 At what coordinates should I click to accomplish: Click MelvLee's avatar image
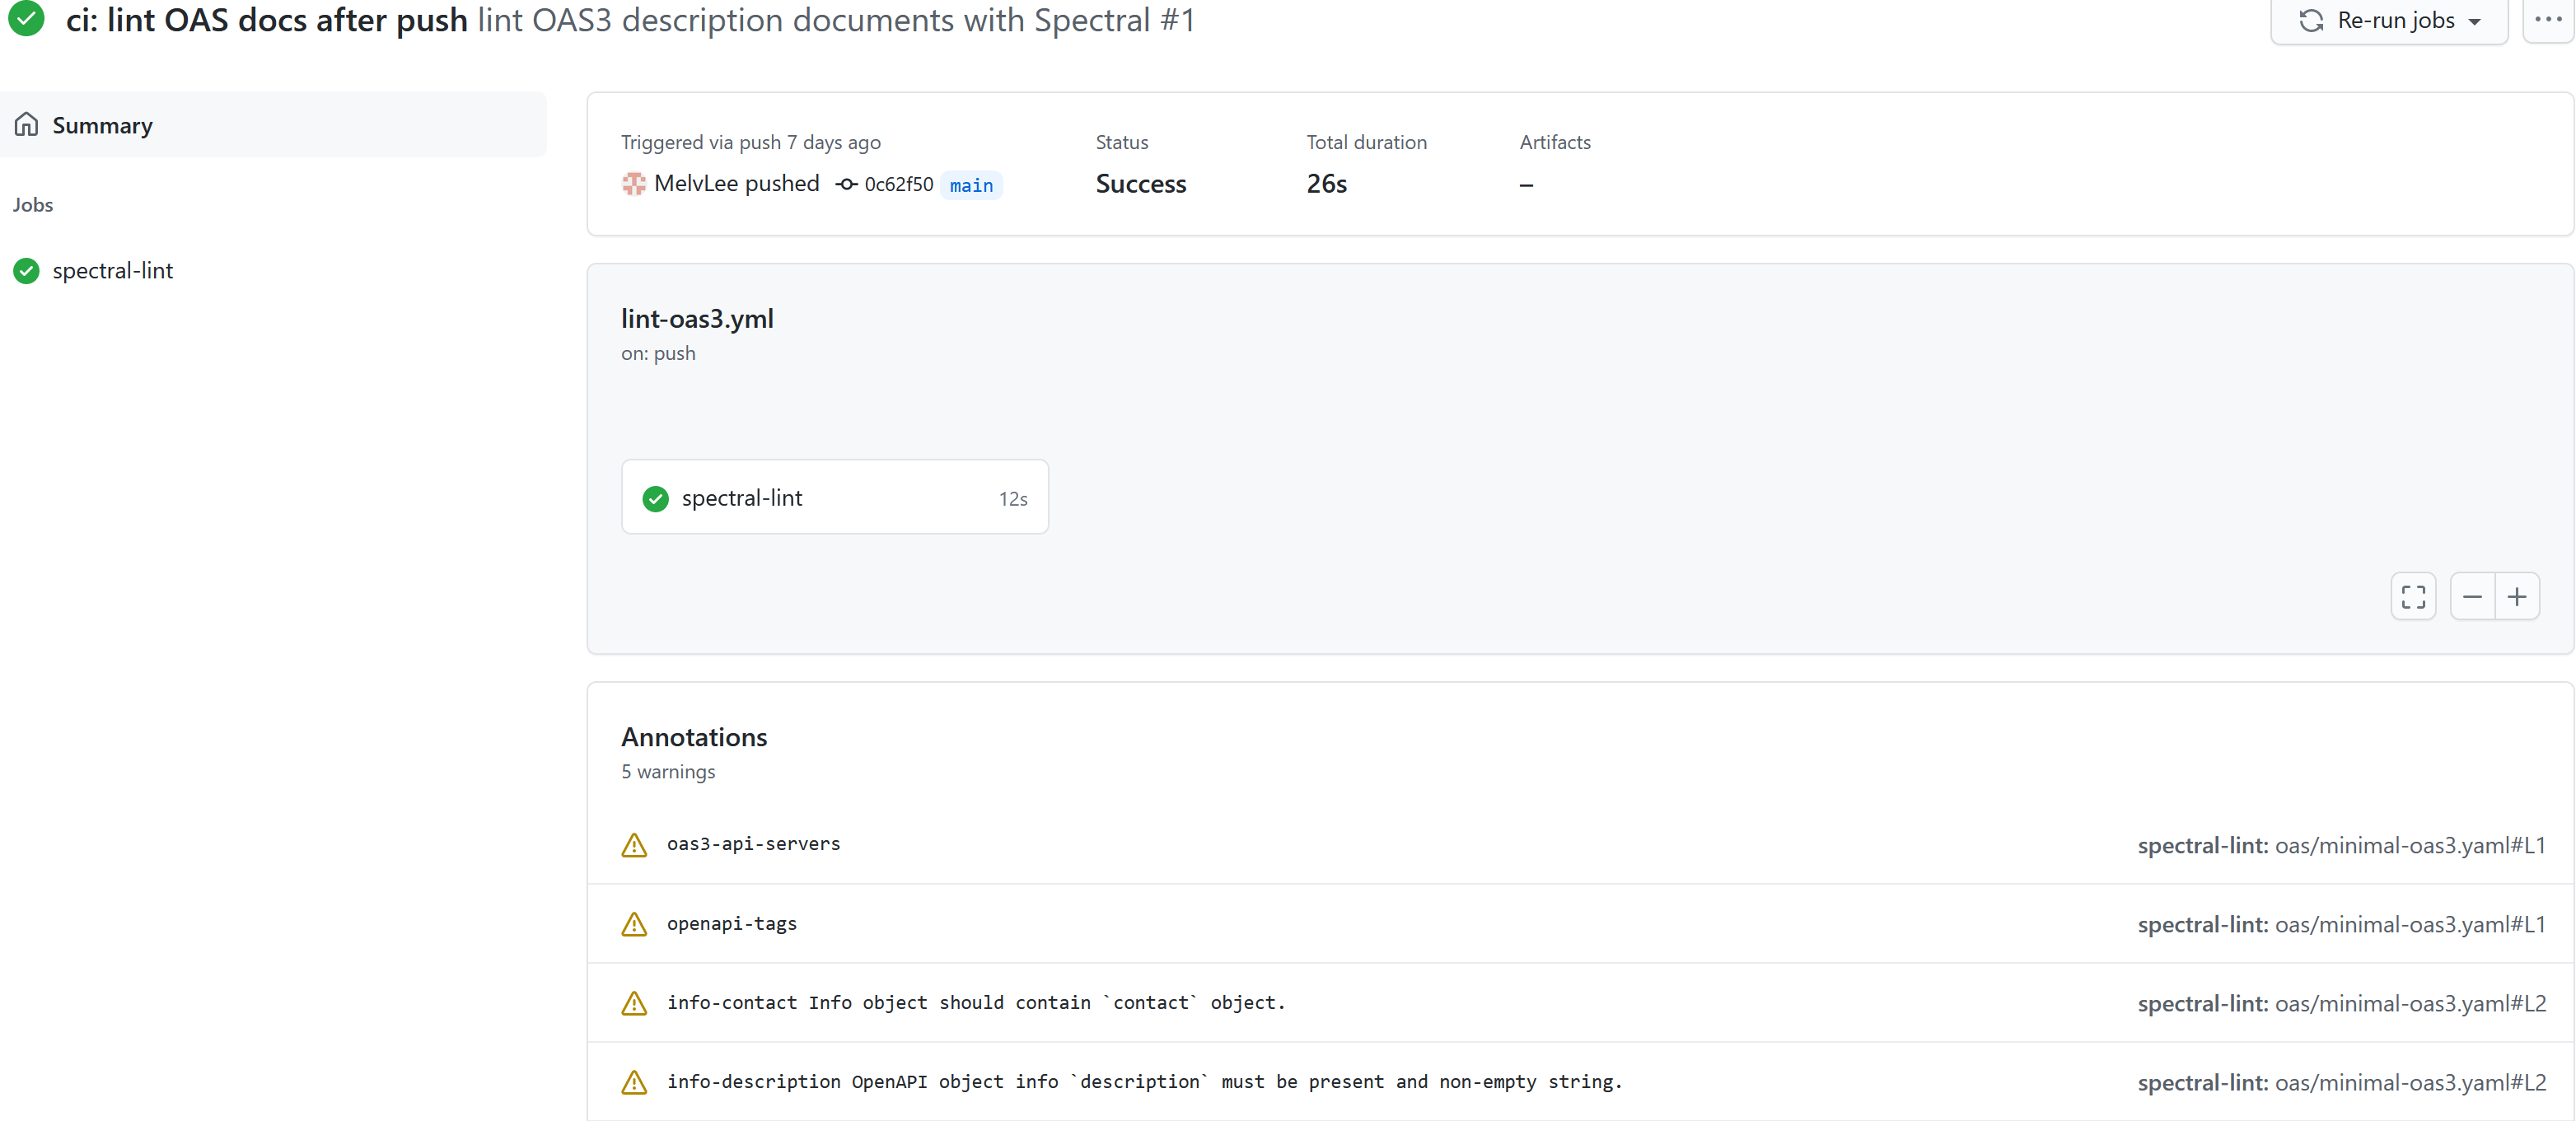tap(634, 184)
